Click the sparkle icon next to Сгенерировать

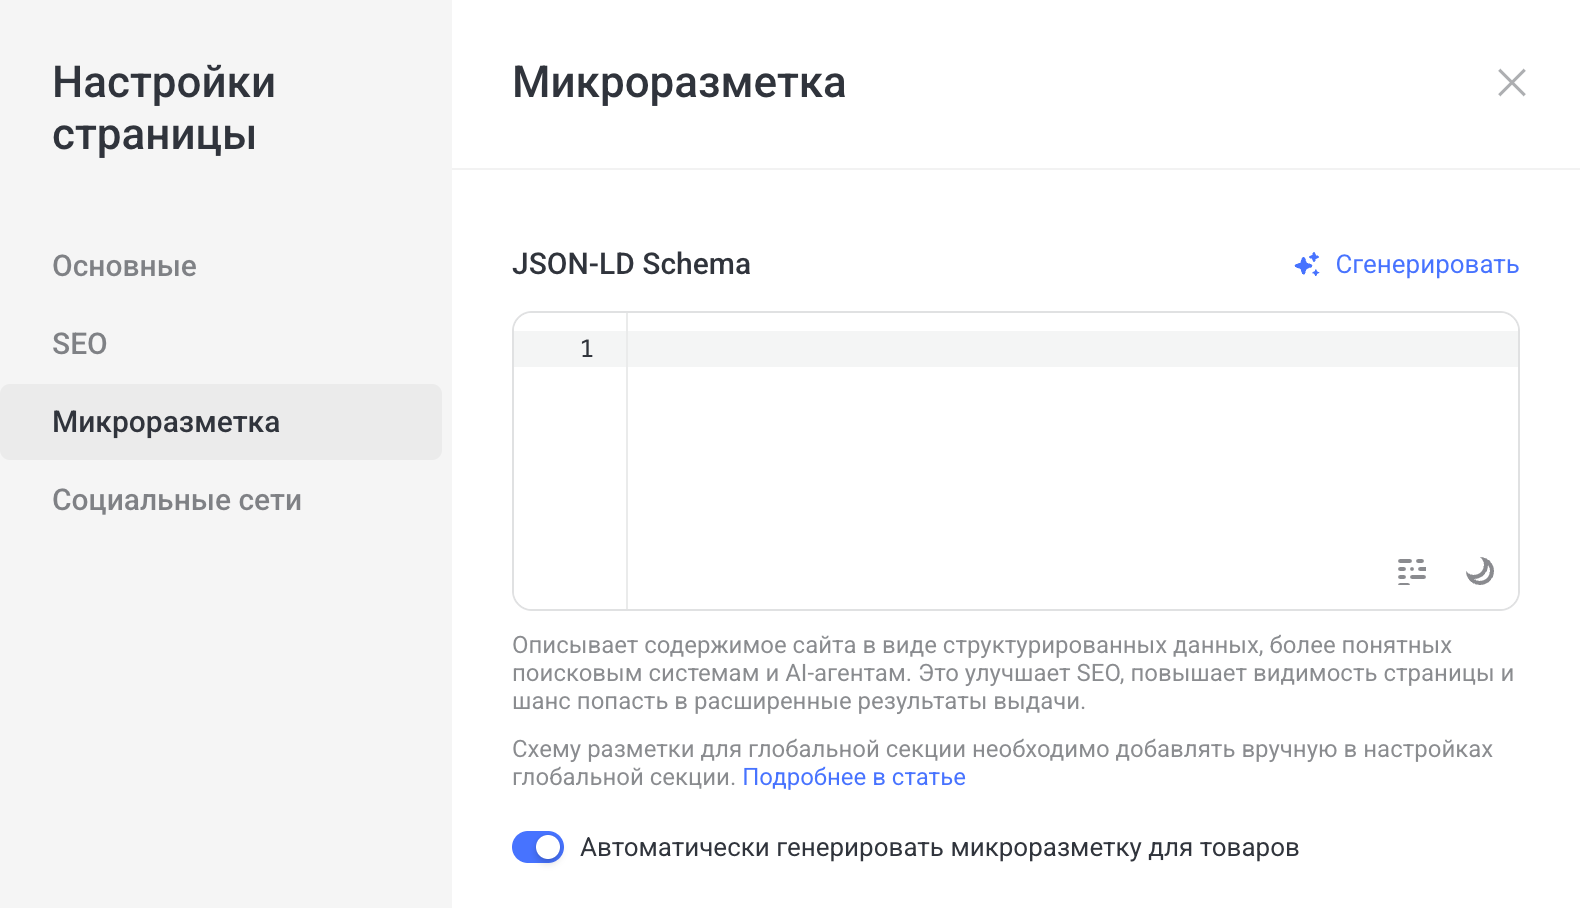coord(1306,264)
